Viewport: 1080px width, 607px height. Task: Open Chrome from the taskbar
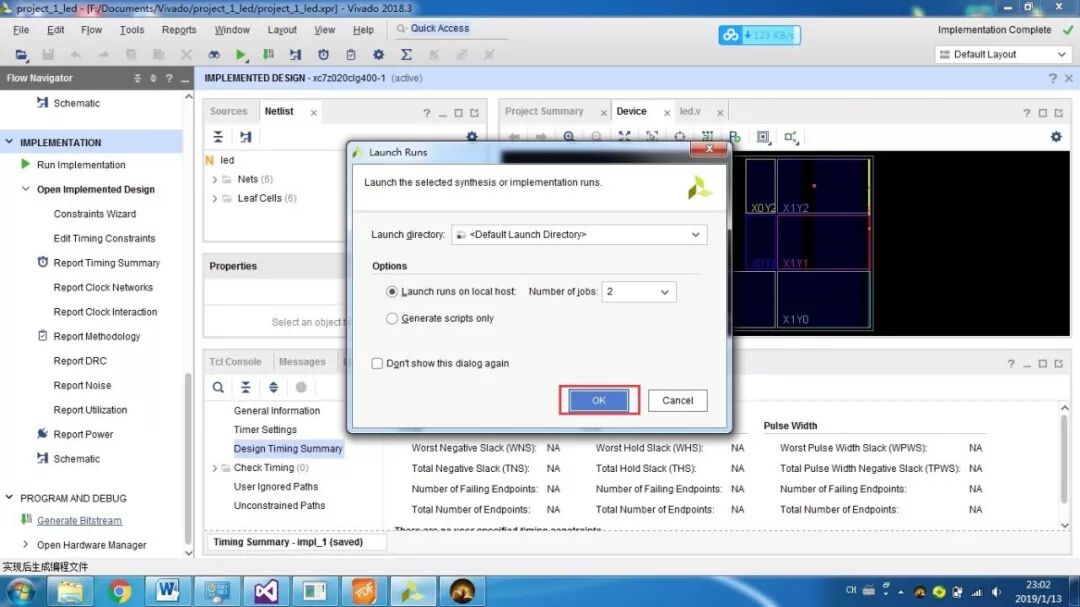pos(119,591)
